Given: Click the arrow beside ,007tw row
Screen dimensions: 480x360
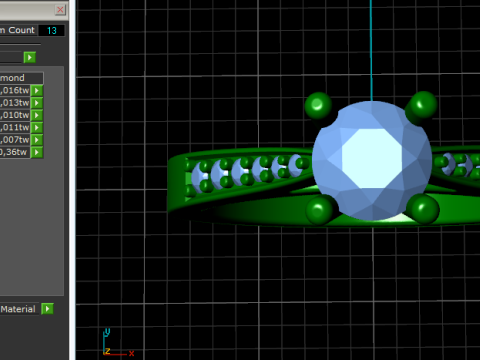Looking at the screenshot, I should tap(37, 140).
